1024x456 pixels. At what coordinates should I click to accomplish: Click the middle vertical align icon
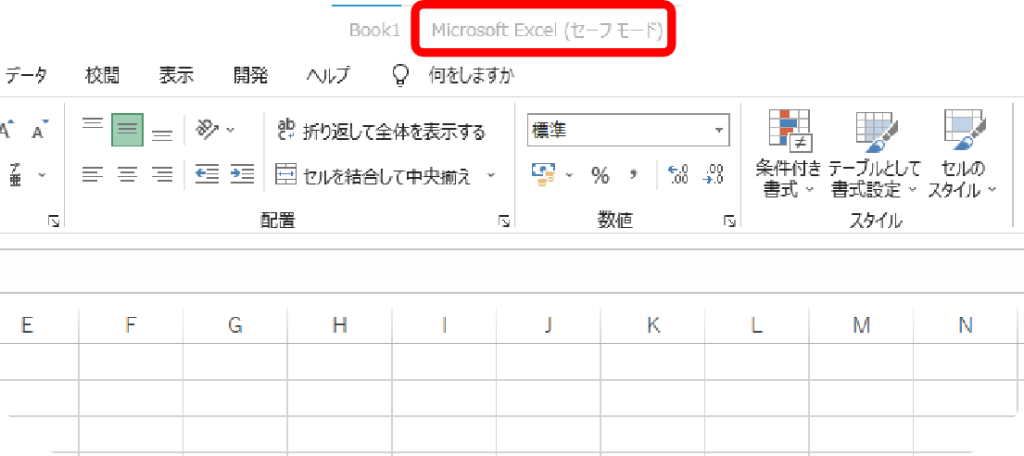point(127,130)
